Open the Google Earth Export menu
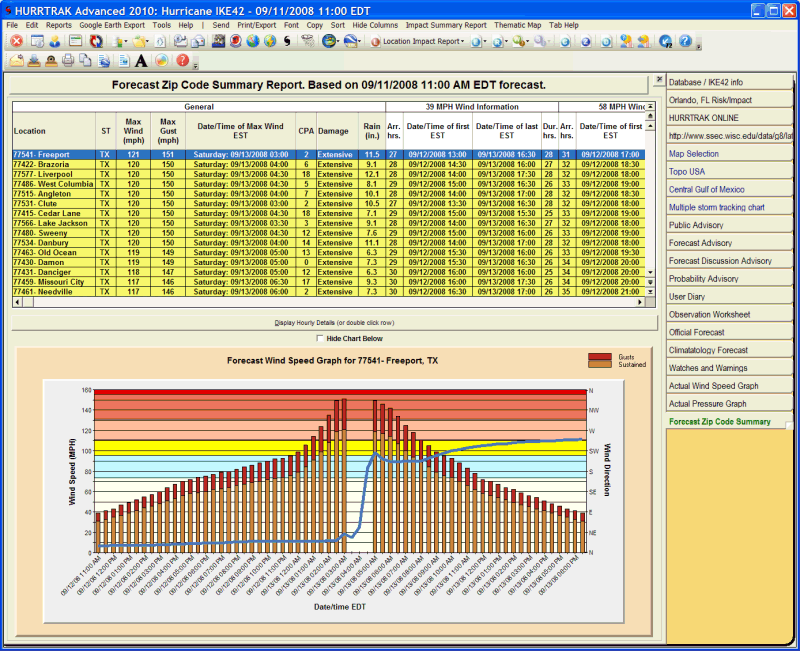 pyautogui.click(x=112, y=24)
